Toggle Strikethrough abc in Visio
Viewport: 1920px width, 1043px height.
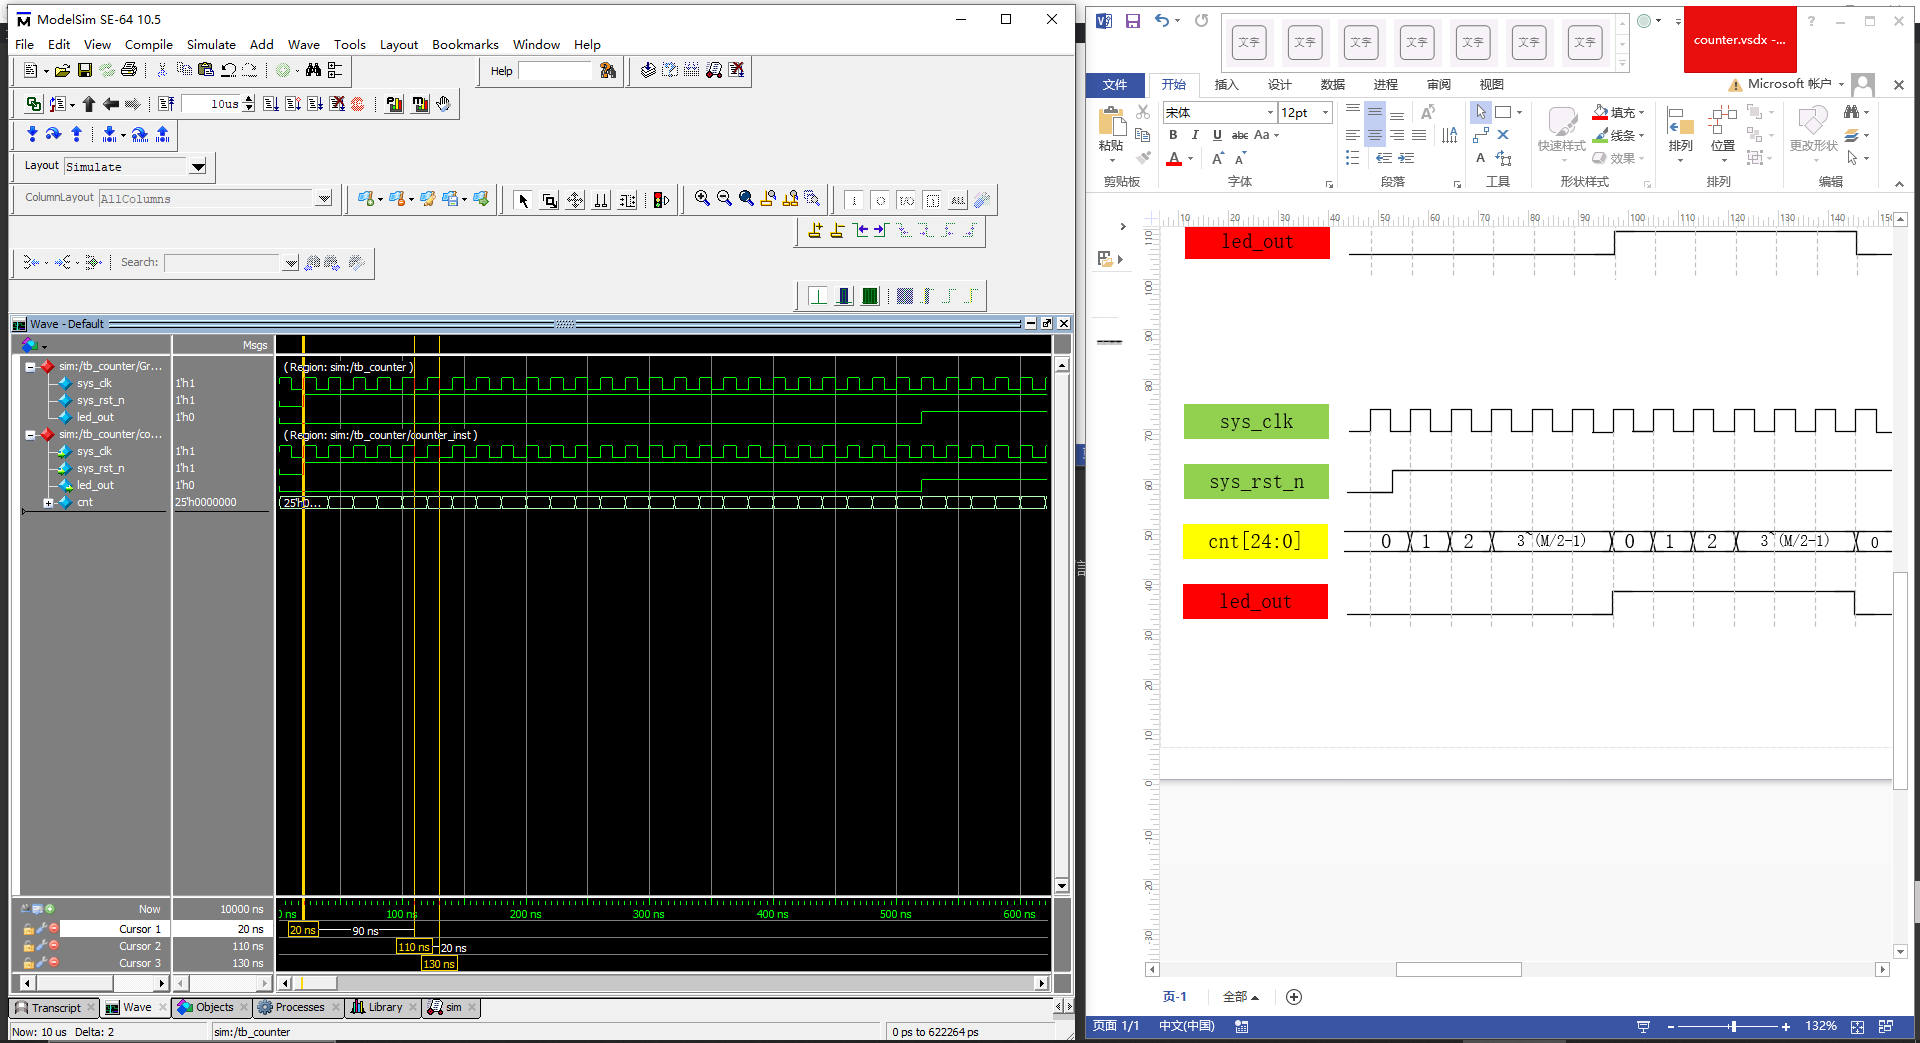click(1240, 135)
